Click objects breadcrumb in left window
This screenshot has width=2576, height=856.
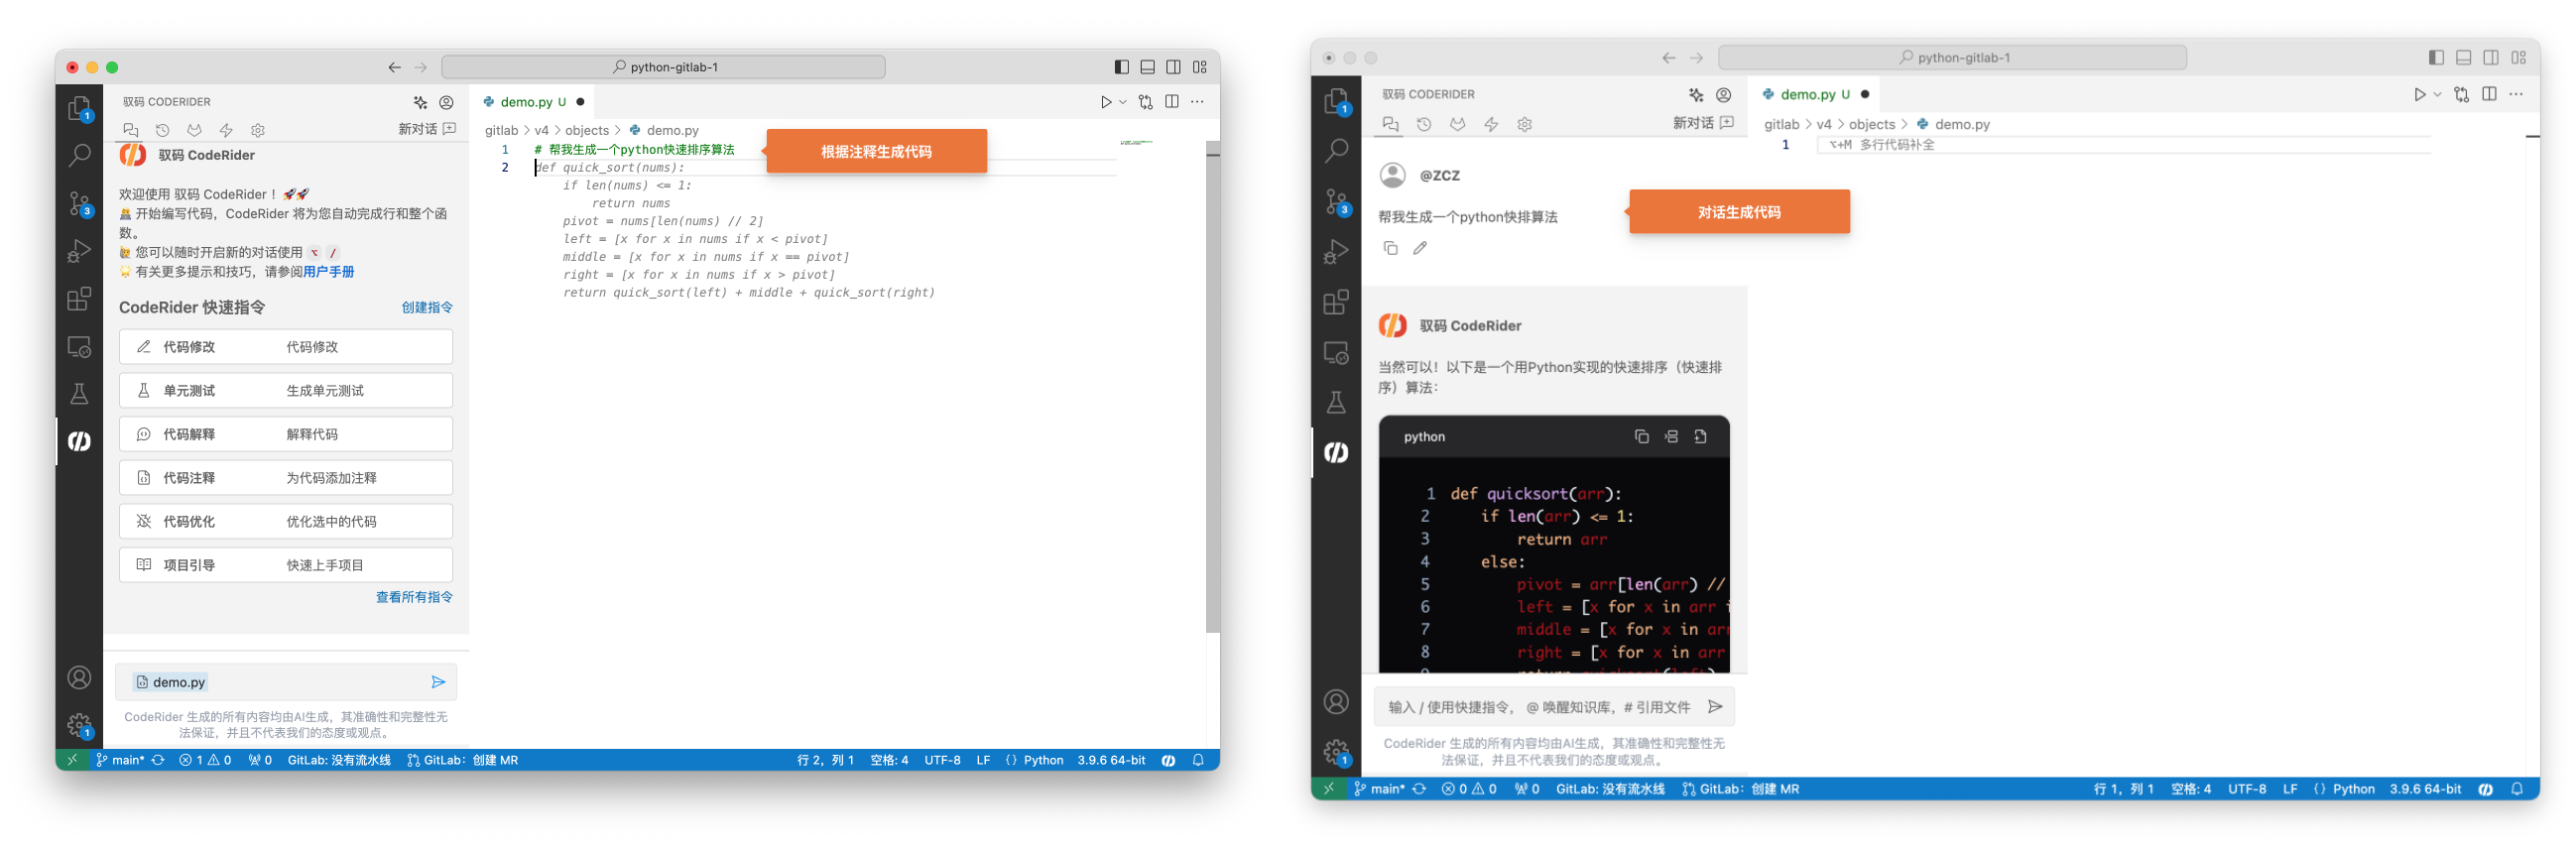(x=586, y=131)
